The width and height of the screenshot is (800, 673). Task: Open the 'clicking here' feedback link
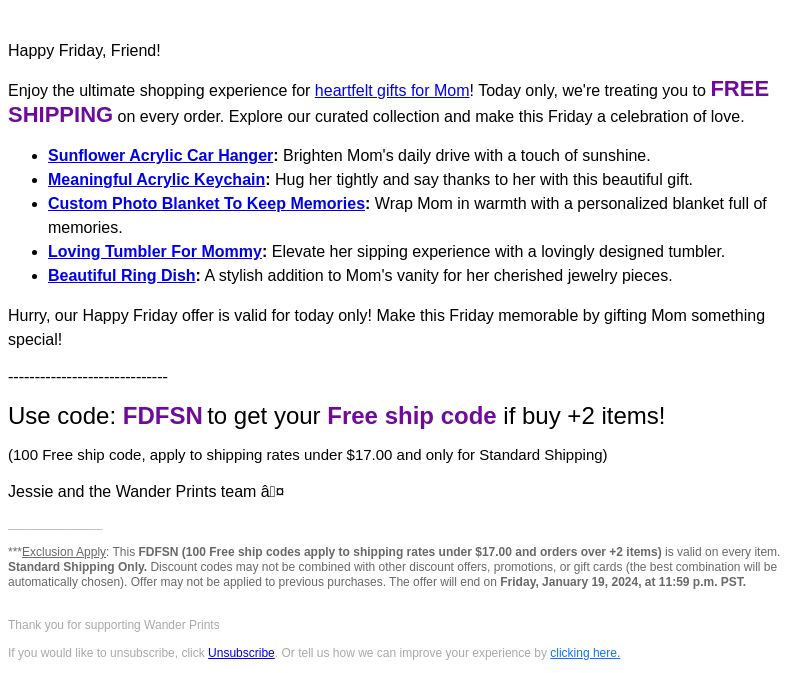tap(585, 653)
